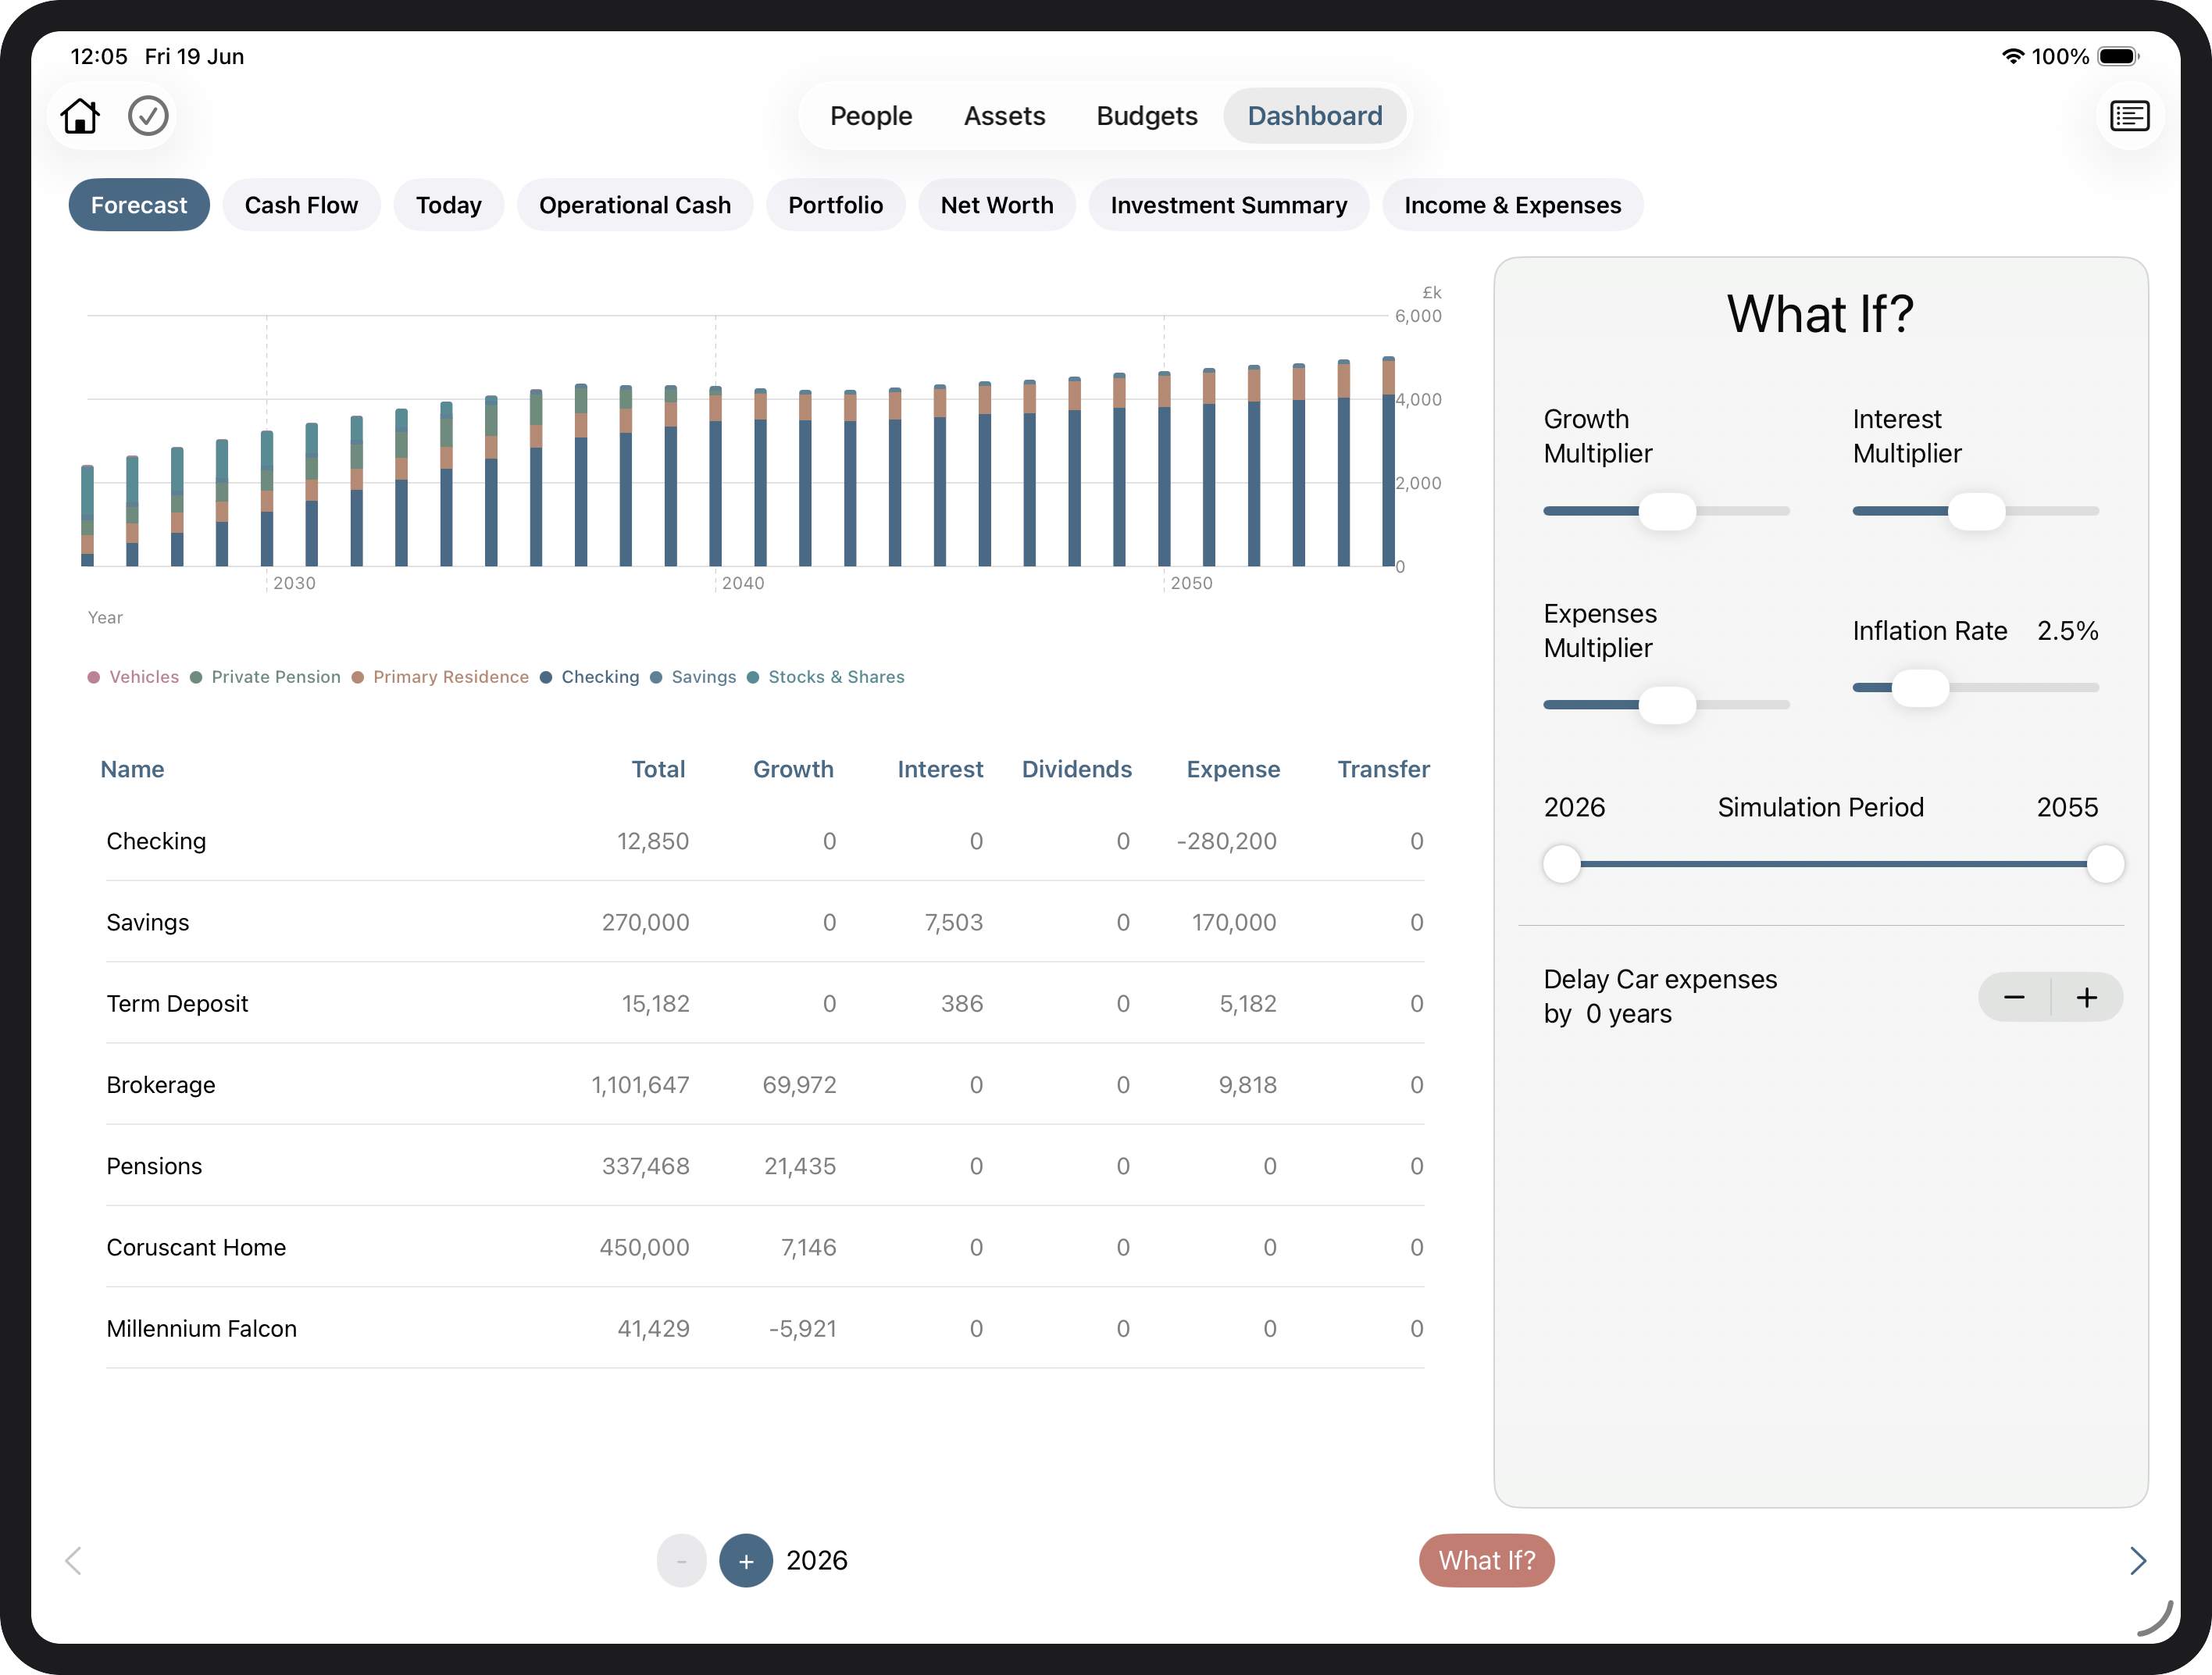Image resolution: width=2212 pixels, height=1675 pixels.
Task: Toggle the Savings legend entry
Action: click(x=693, y=677)
